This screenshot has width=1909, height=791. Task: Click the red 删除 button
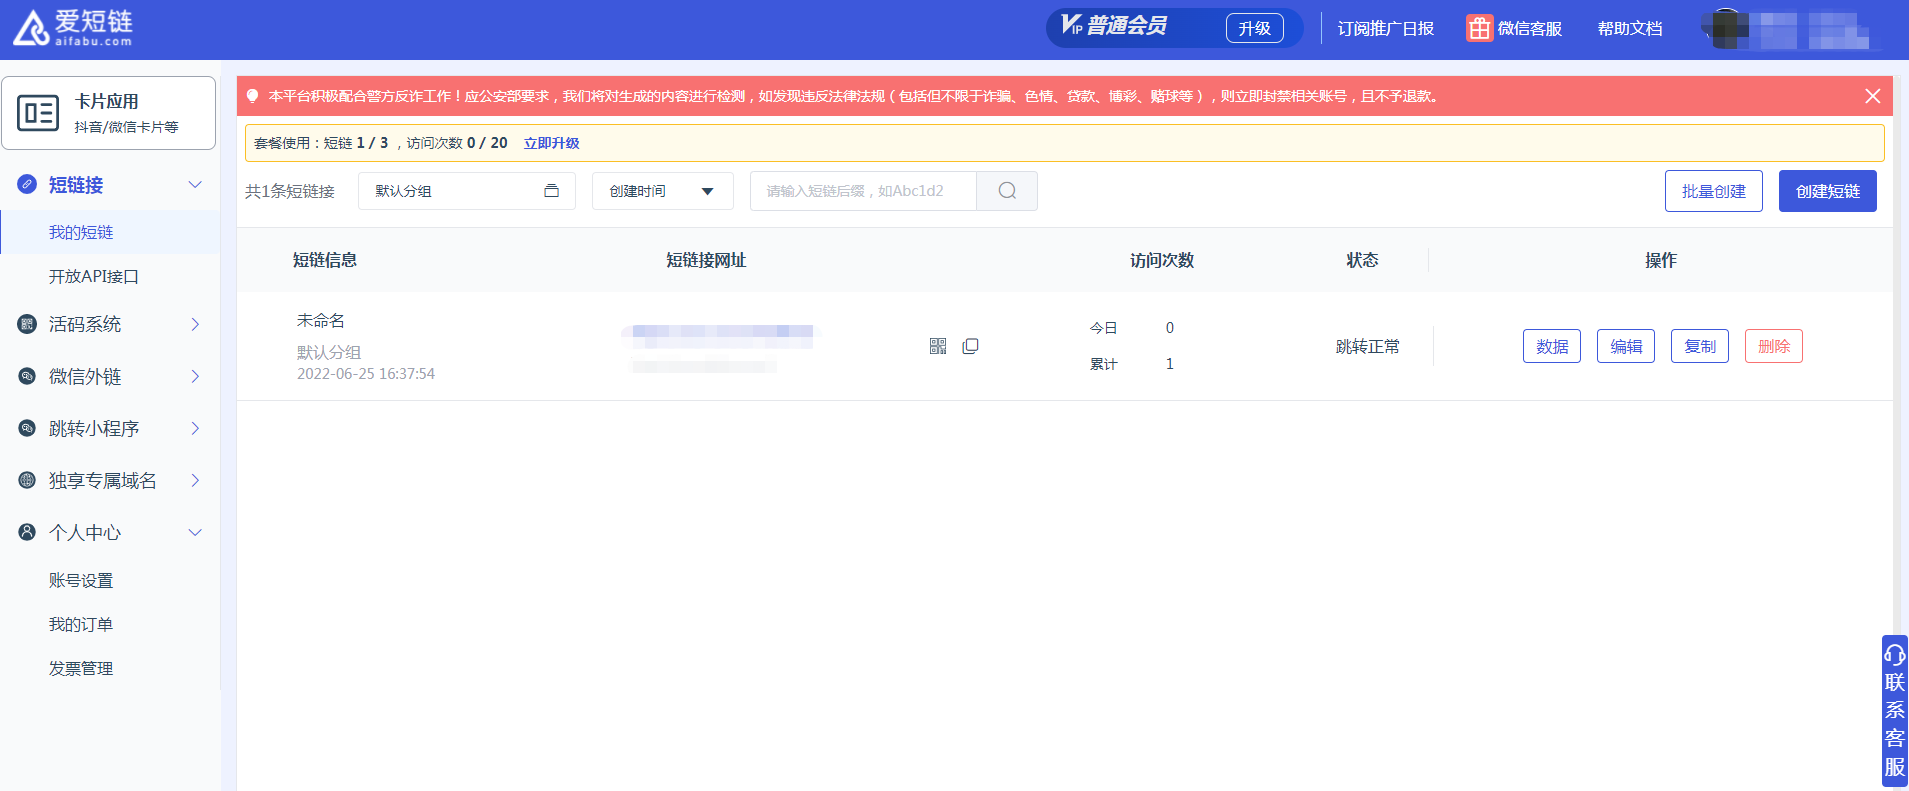[x=1773, y=346]
